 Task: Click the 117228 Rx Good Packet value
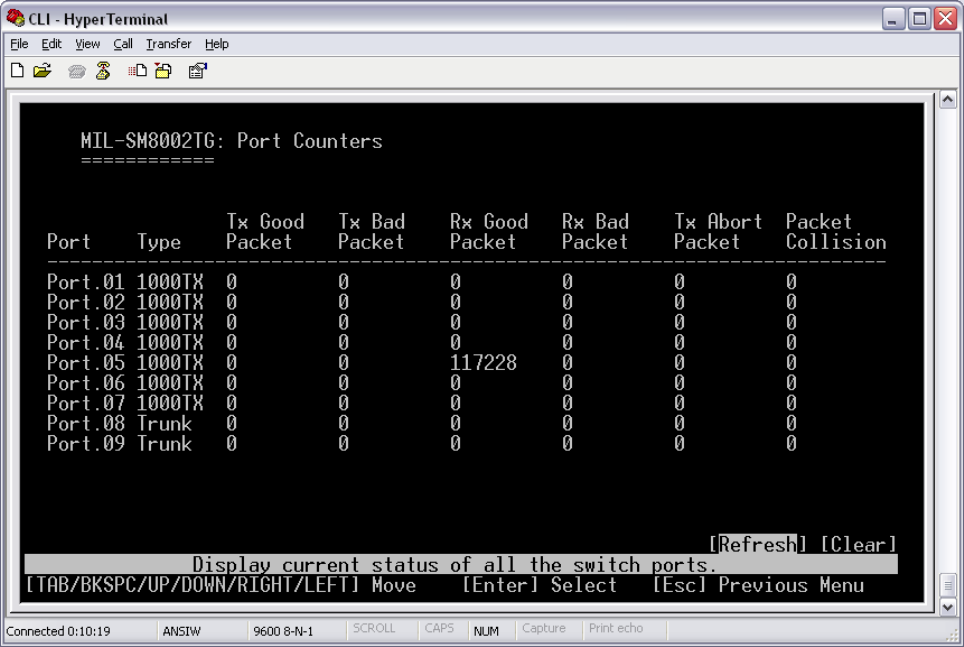click(483, 362)
